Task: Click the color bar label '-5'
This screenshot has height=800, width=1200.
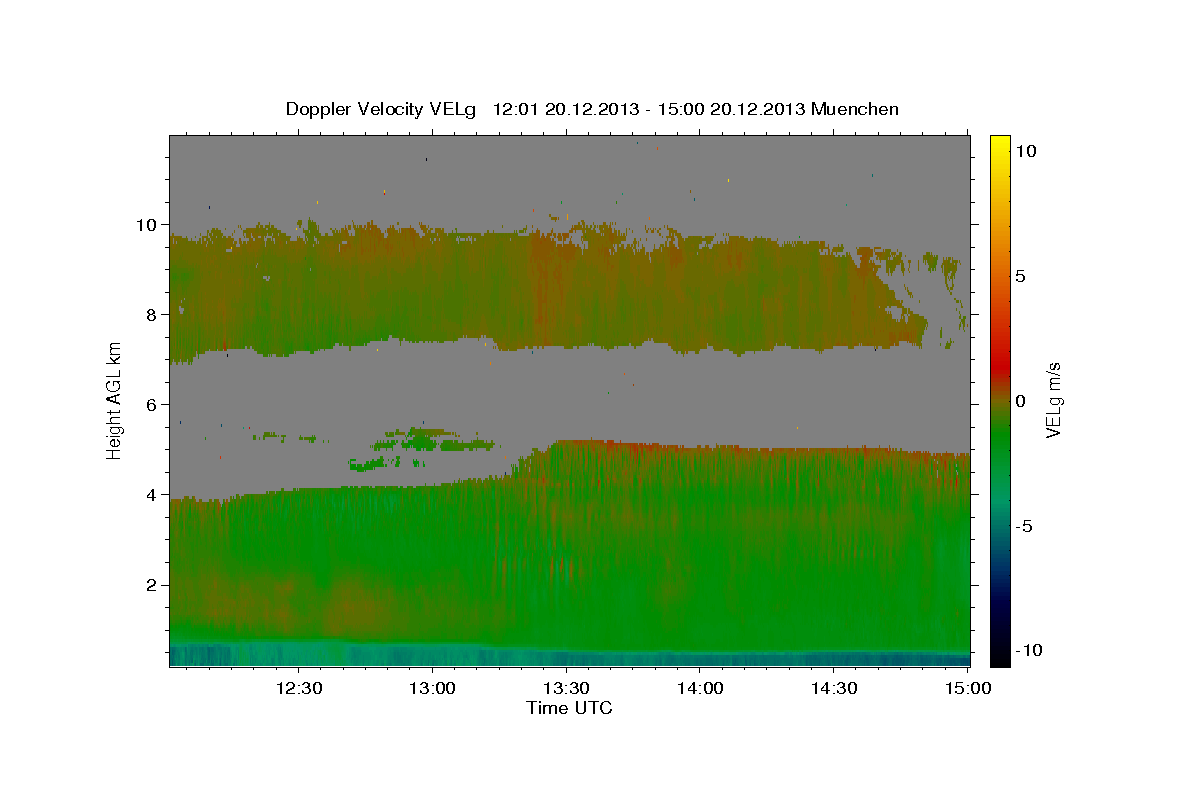Action: (x=1025, y=525)
